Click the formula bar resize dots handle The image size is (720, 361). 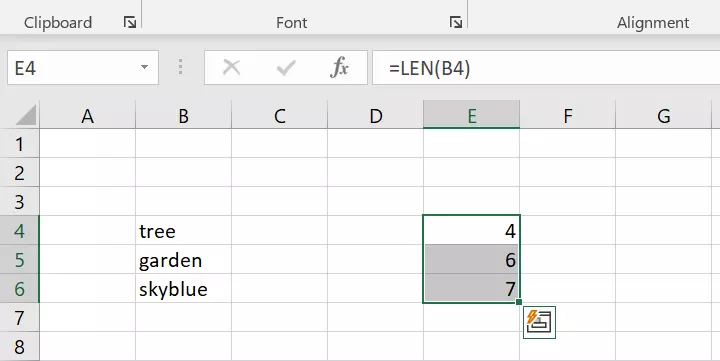[x=180, y=67]
